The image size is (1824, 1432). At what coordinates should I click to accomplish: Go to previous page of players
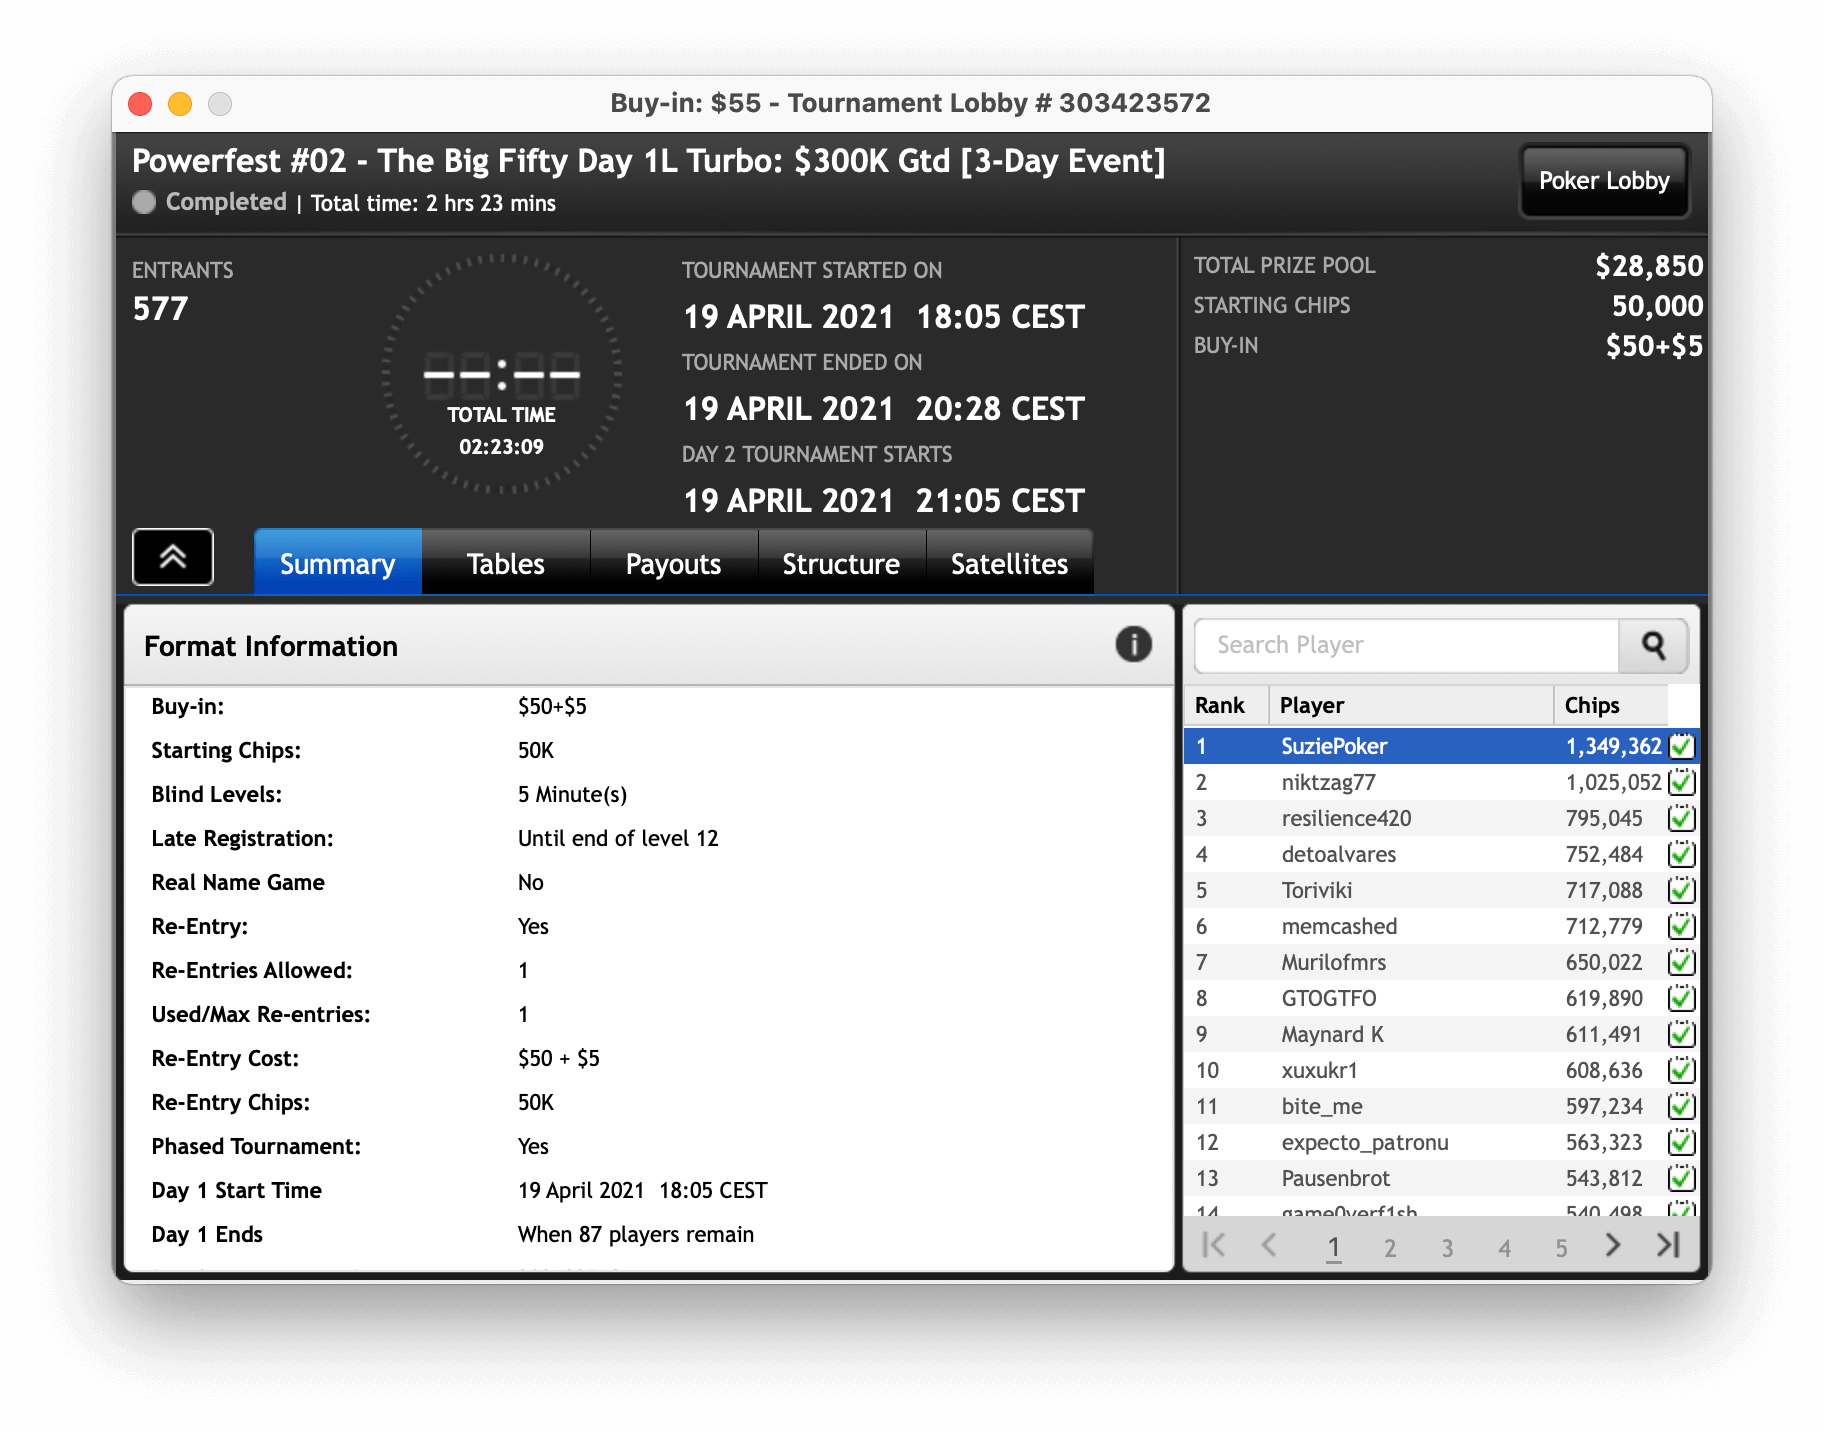(x=1269, y=1245)
